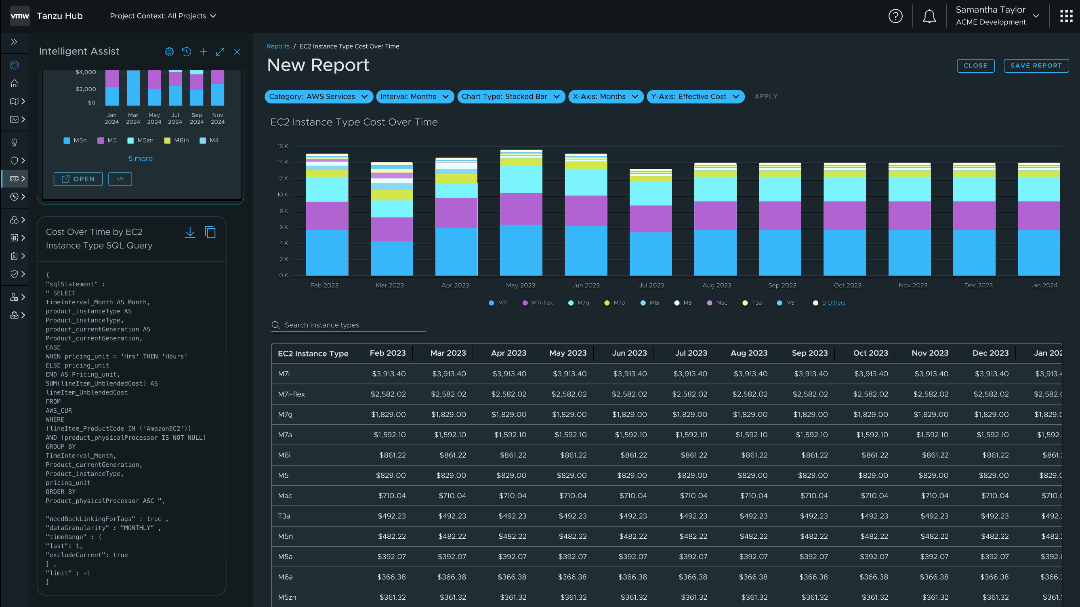The height and width of the screenshot is (607, 1080).
Task: Click OPEN in Intelligent Assist chart card
Action: point(78,179)
